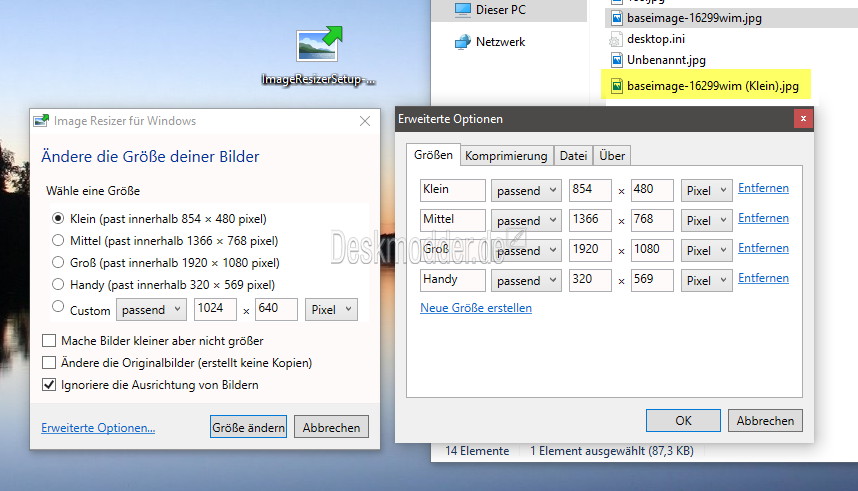
Task: Select the Mittel size radio button
Action: coord(57,240)
